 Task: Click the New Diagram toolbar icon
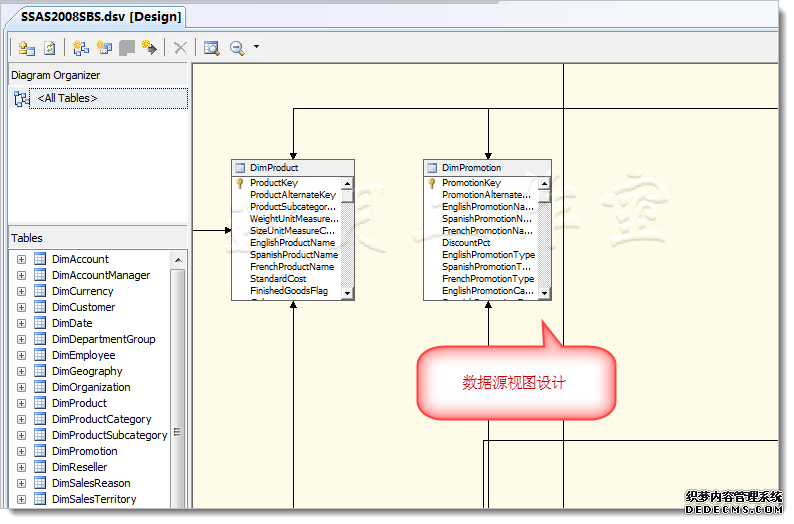(x=81, y=47)
